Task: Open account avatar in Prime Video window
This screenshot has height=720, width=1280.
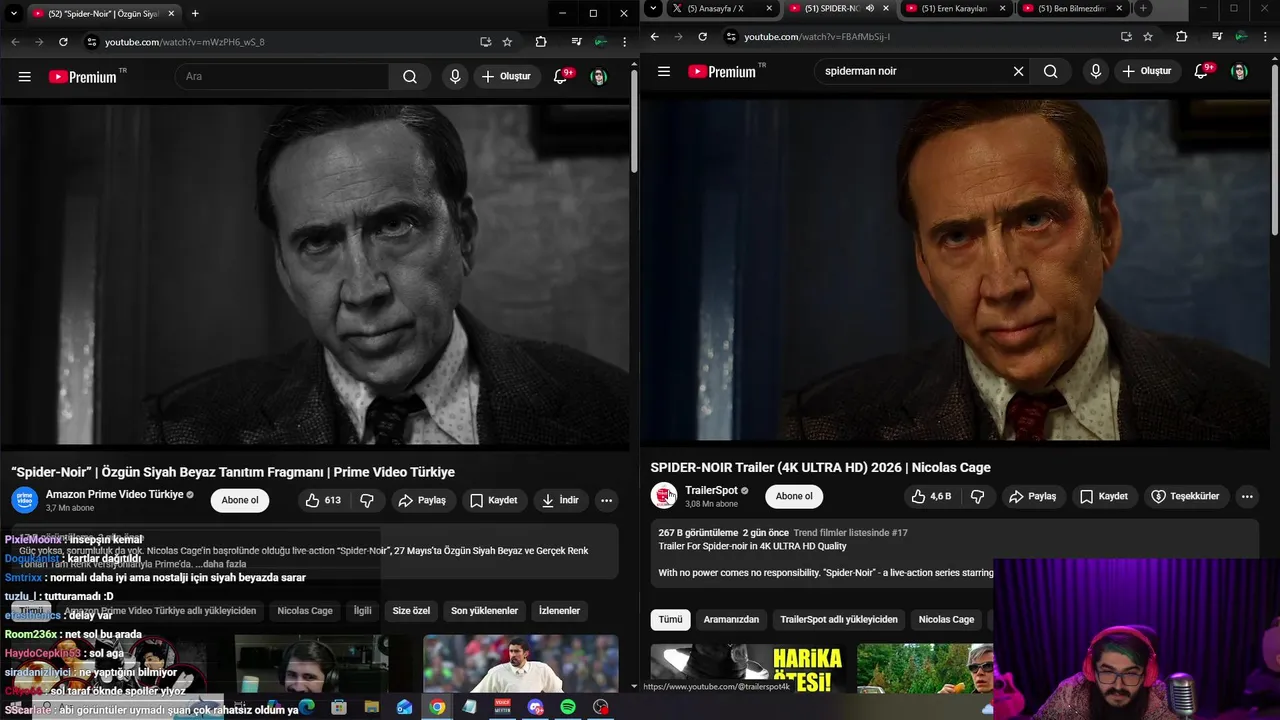Action: [598, 76]
